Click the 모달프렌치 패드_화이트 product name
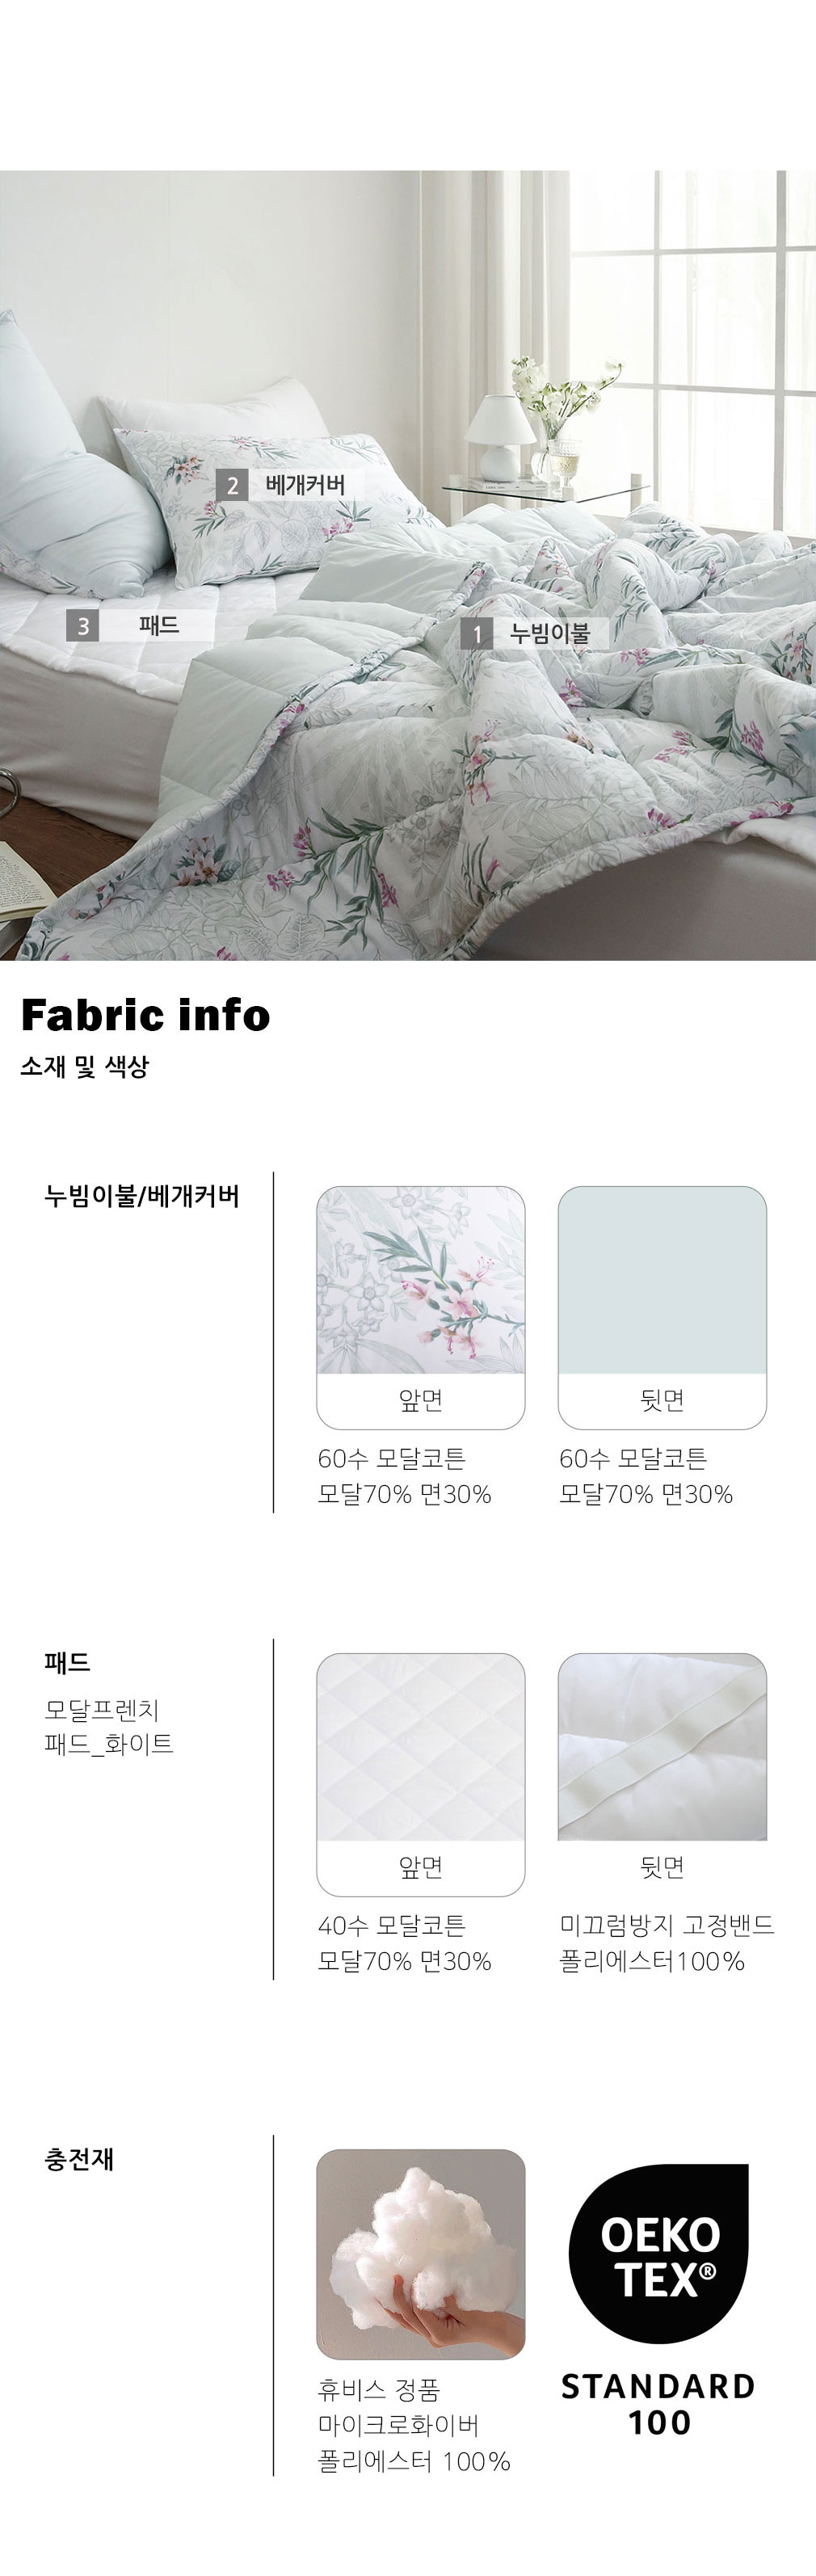Viewport: 816px width, 2576px height. pyautogui.click(x=109, y=1727)
